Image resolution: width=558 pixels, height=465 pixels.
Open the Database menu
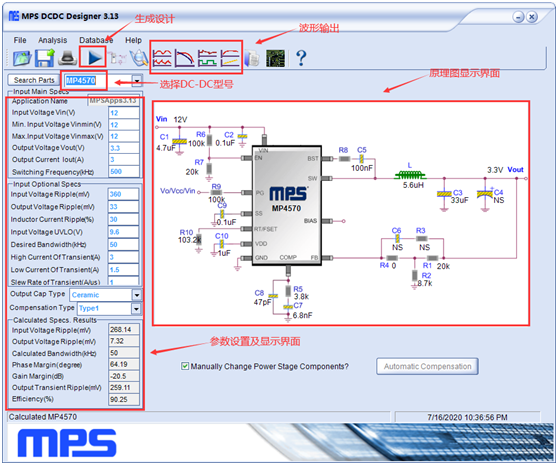pos(96,40)
